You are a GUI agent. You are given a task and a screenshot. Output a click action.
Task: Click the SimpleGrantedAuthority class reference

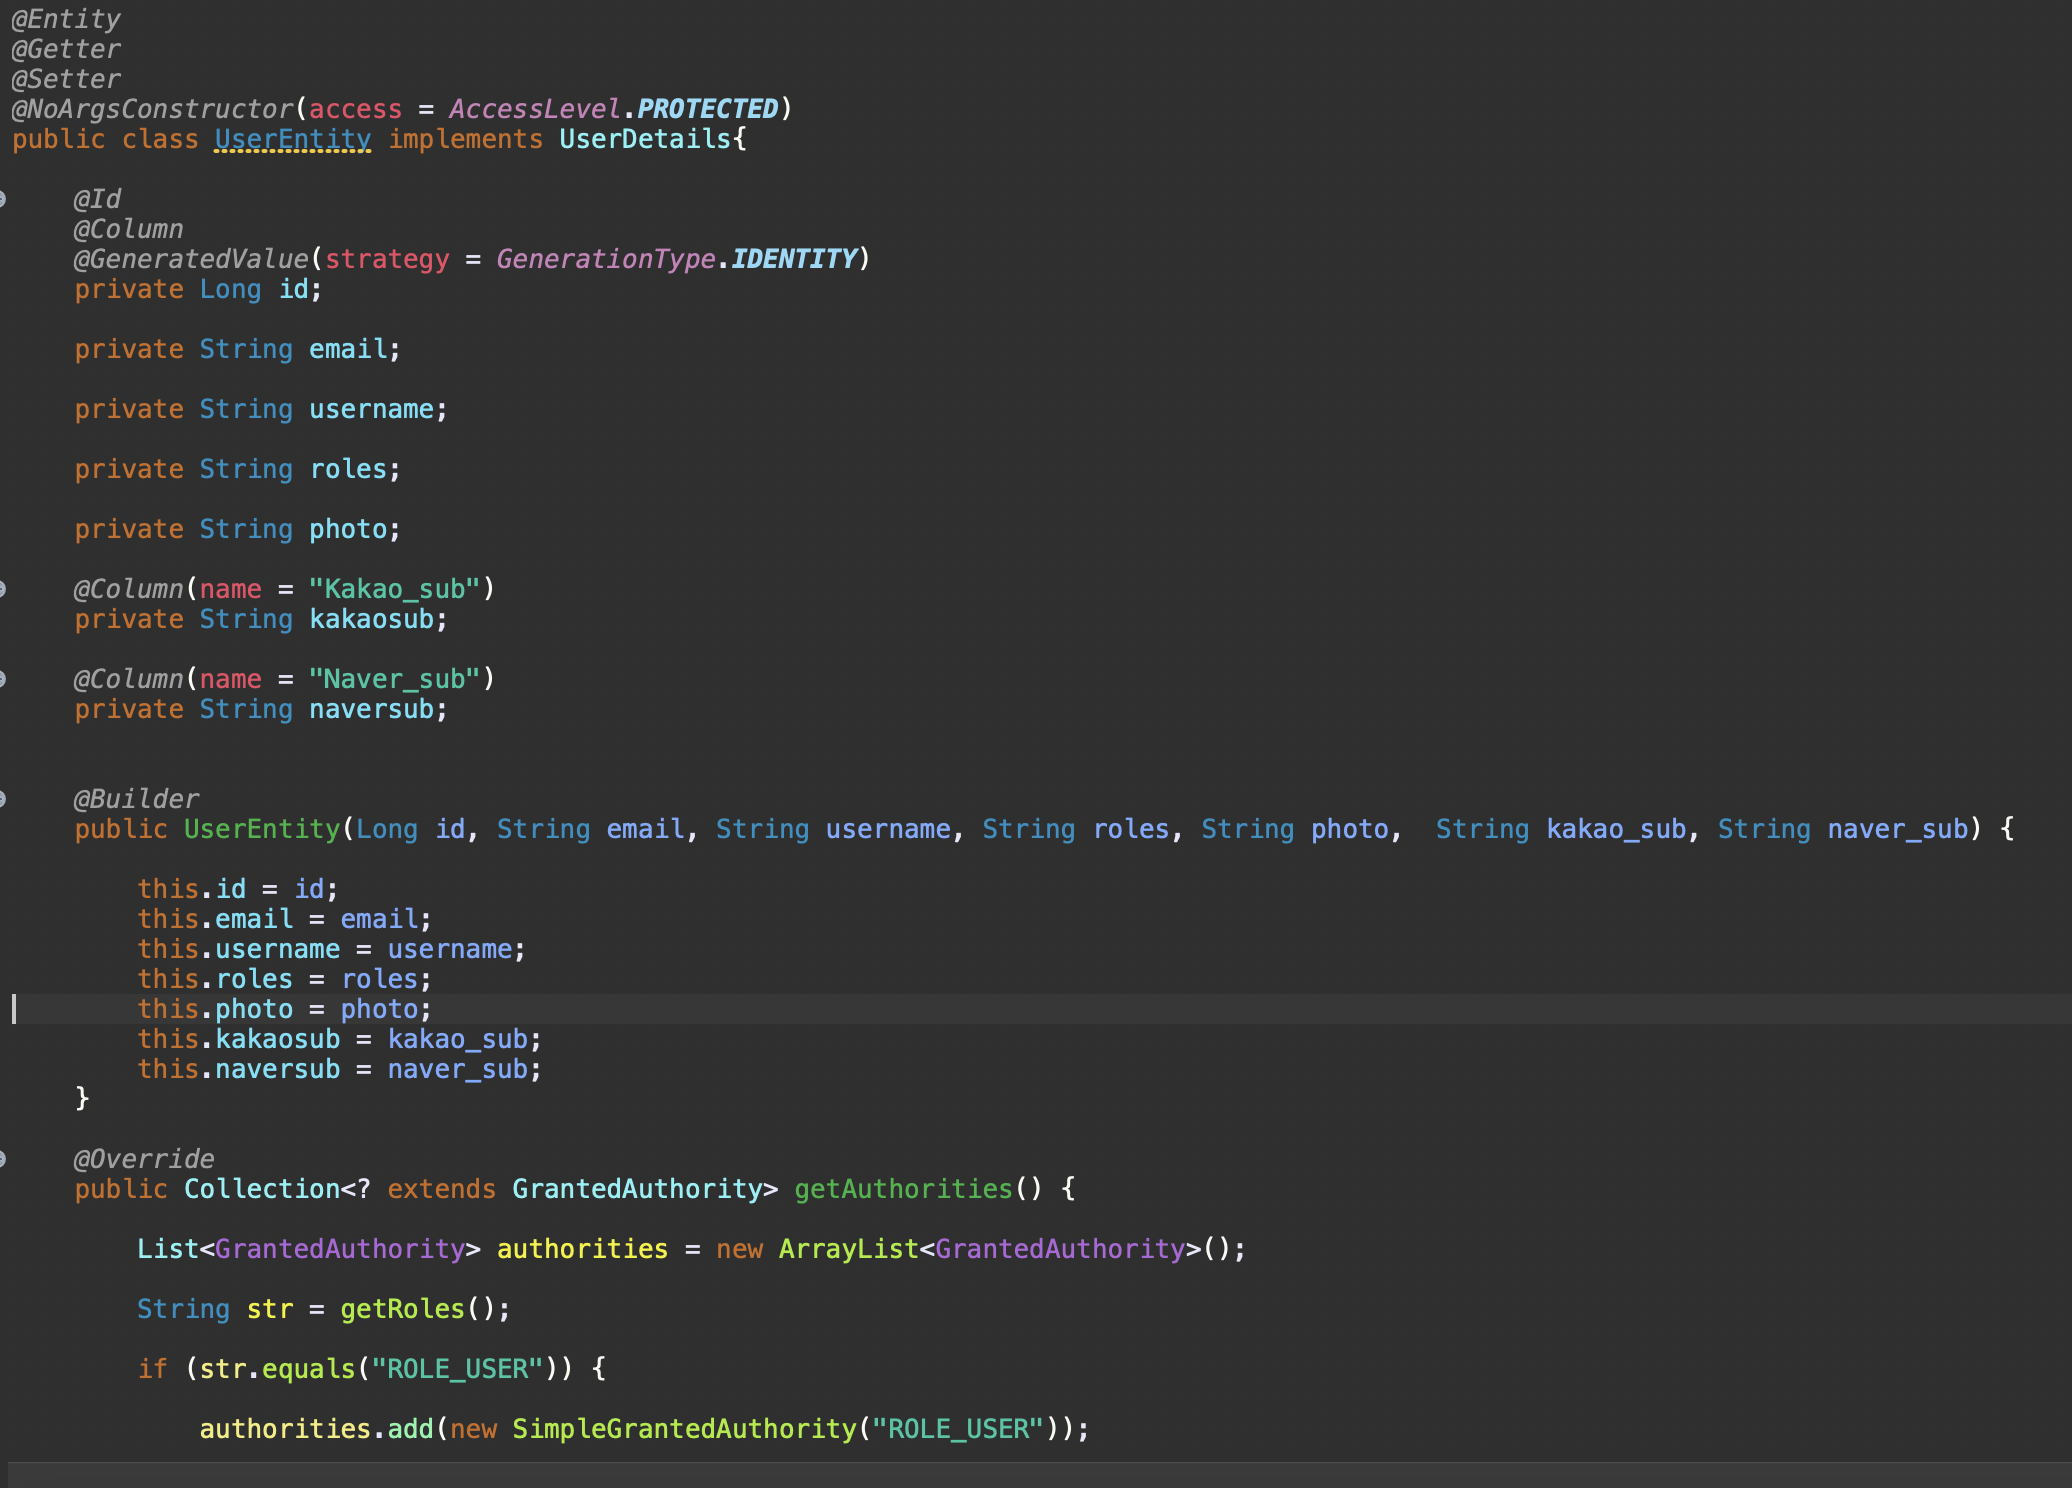point(684,1429)
